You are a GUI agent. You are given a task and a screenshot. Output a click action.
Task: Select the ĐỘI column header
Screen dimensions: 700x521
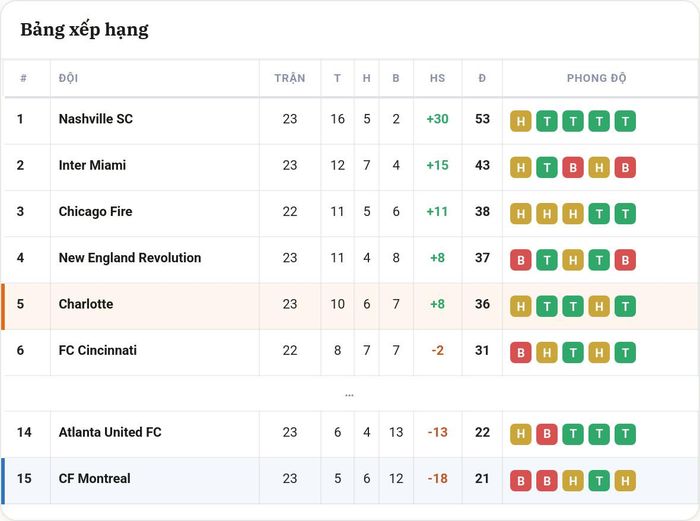(68, 78)
